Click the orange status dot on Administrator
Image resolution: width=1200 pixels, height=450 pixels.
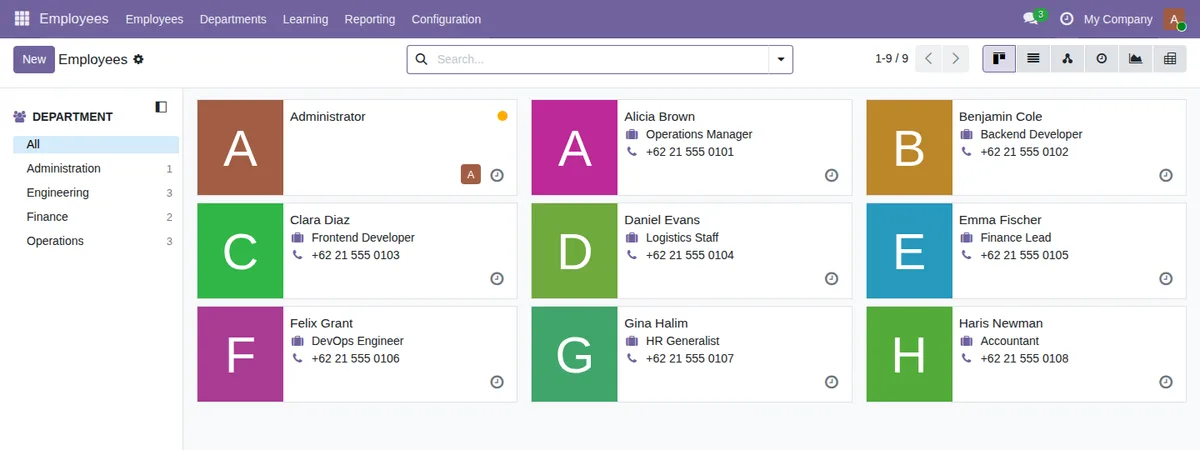tap(502, 116)
